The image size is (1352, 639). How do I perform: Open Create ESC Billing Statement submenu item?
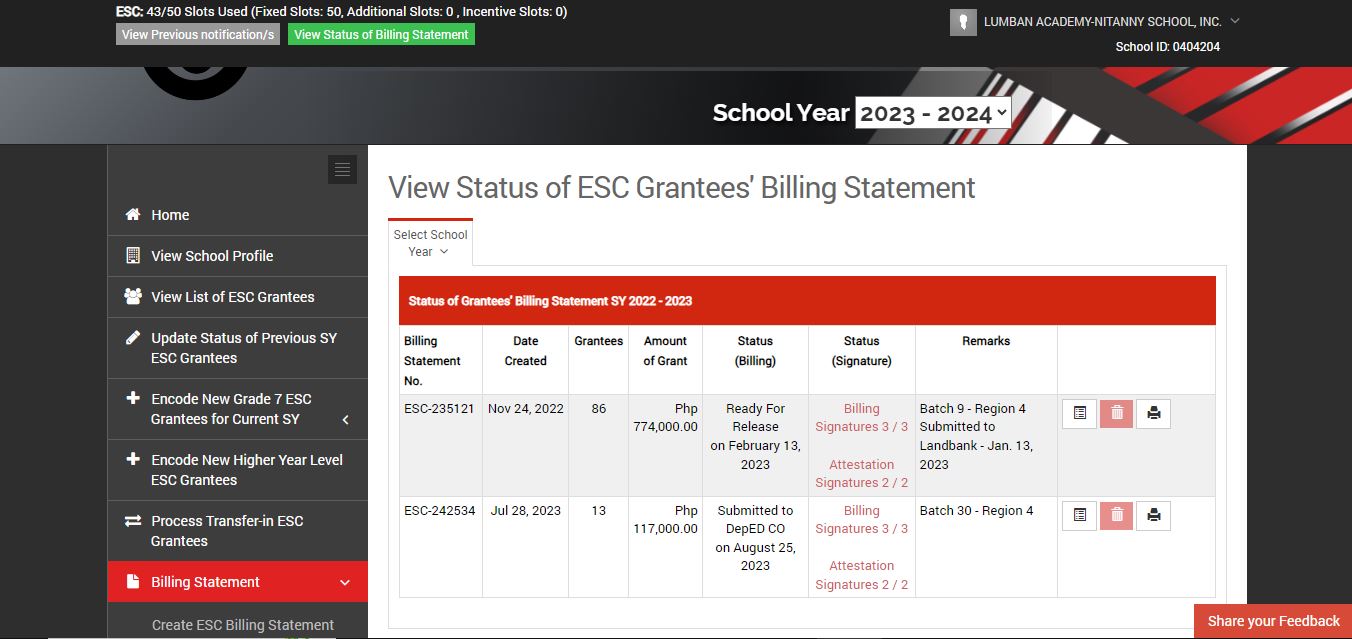[x=243, y=625]
